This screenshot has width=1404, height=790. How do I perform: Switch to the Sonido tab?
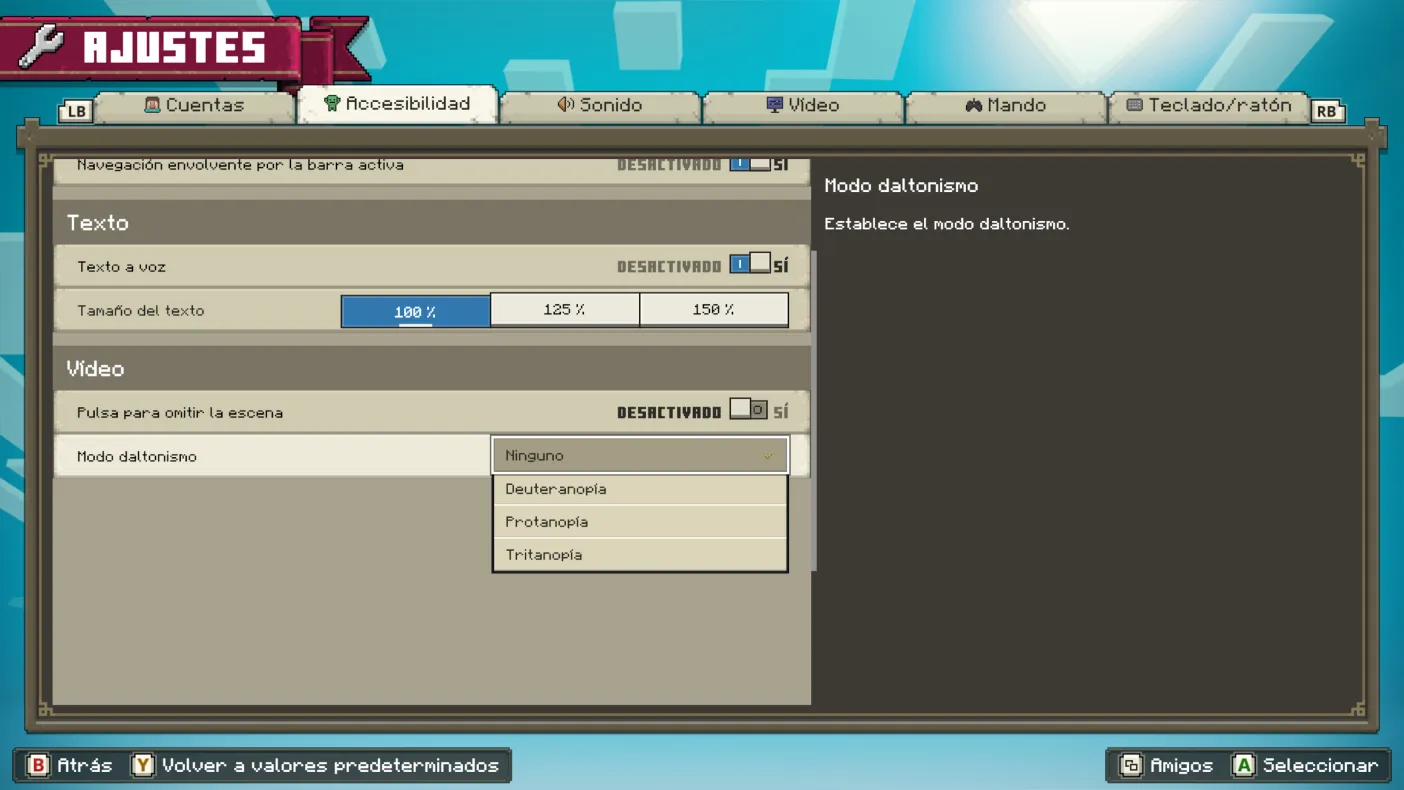click(x=600, y=105)
